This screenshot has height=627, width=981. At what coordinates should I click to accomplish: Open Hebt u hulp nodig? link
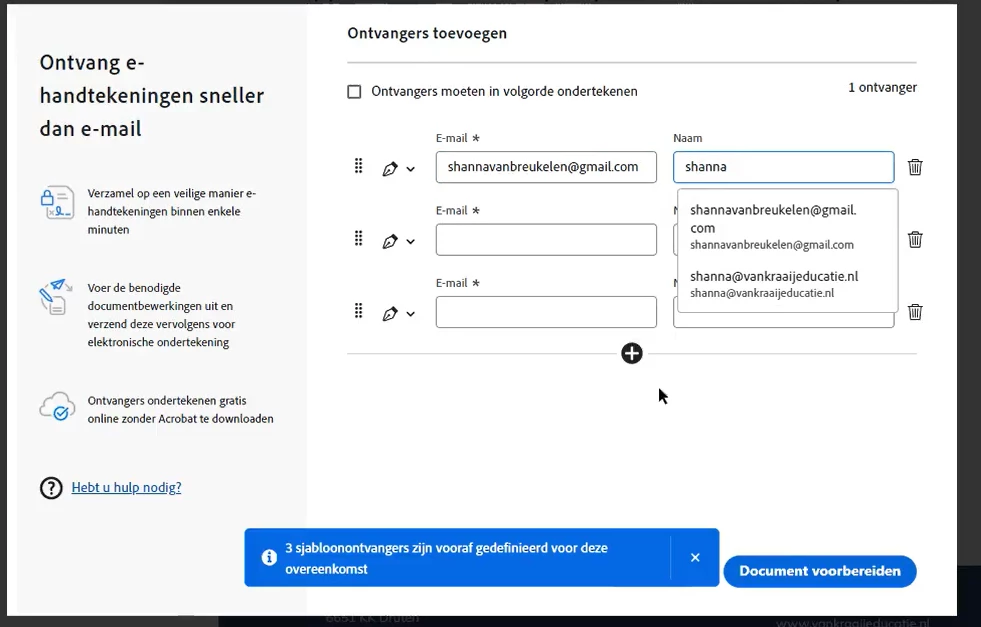pos(126,487)
